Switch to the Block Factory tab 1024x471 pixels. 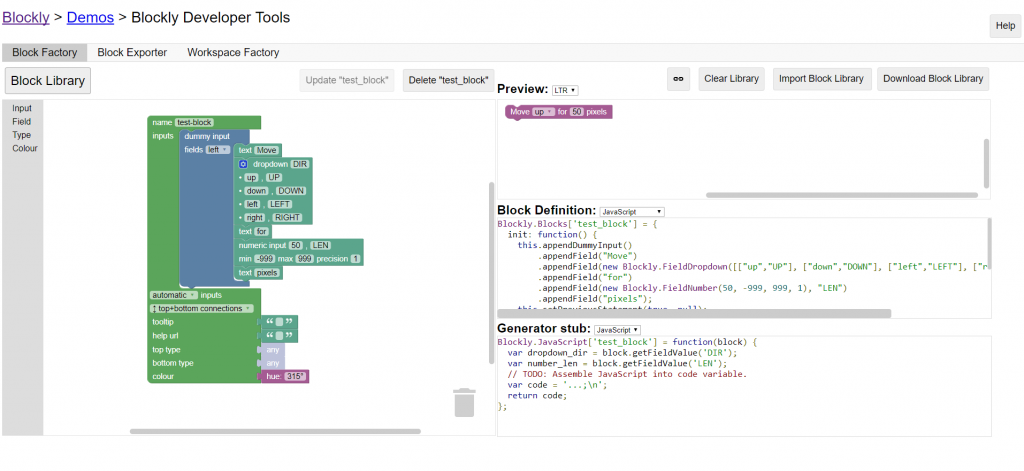(44, 52)
